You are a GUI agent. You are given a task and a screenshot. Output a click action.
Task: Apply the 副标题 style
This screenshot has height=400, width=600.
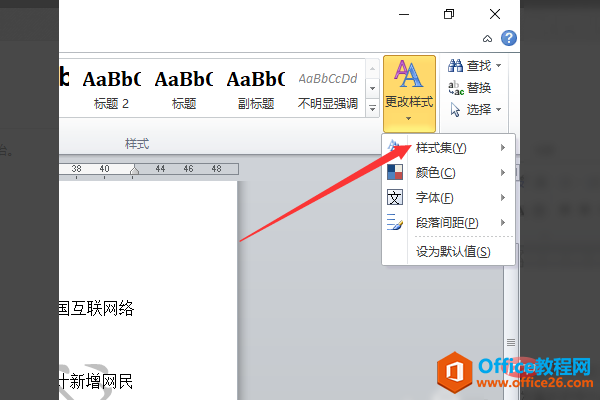256,89
